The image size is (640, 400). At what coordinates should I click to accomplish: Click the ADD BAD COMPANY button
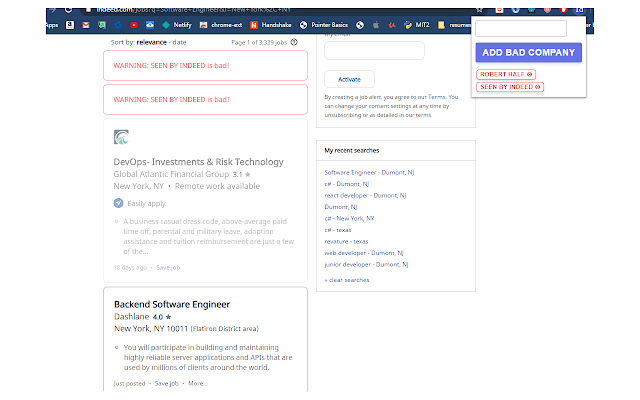529,53
